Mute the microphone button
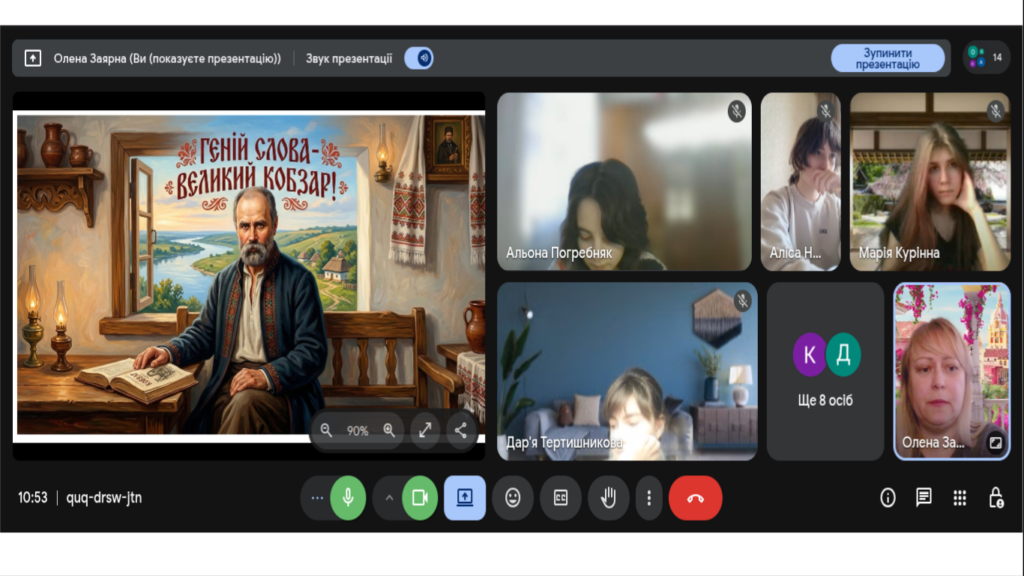Image resolution: width=1024 pixels, height=576 pixels. 347,498
